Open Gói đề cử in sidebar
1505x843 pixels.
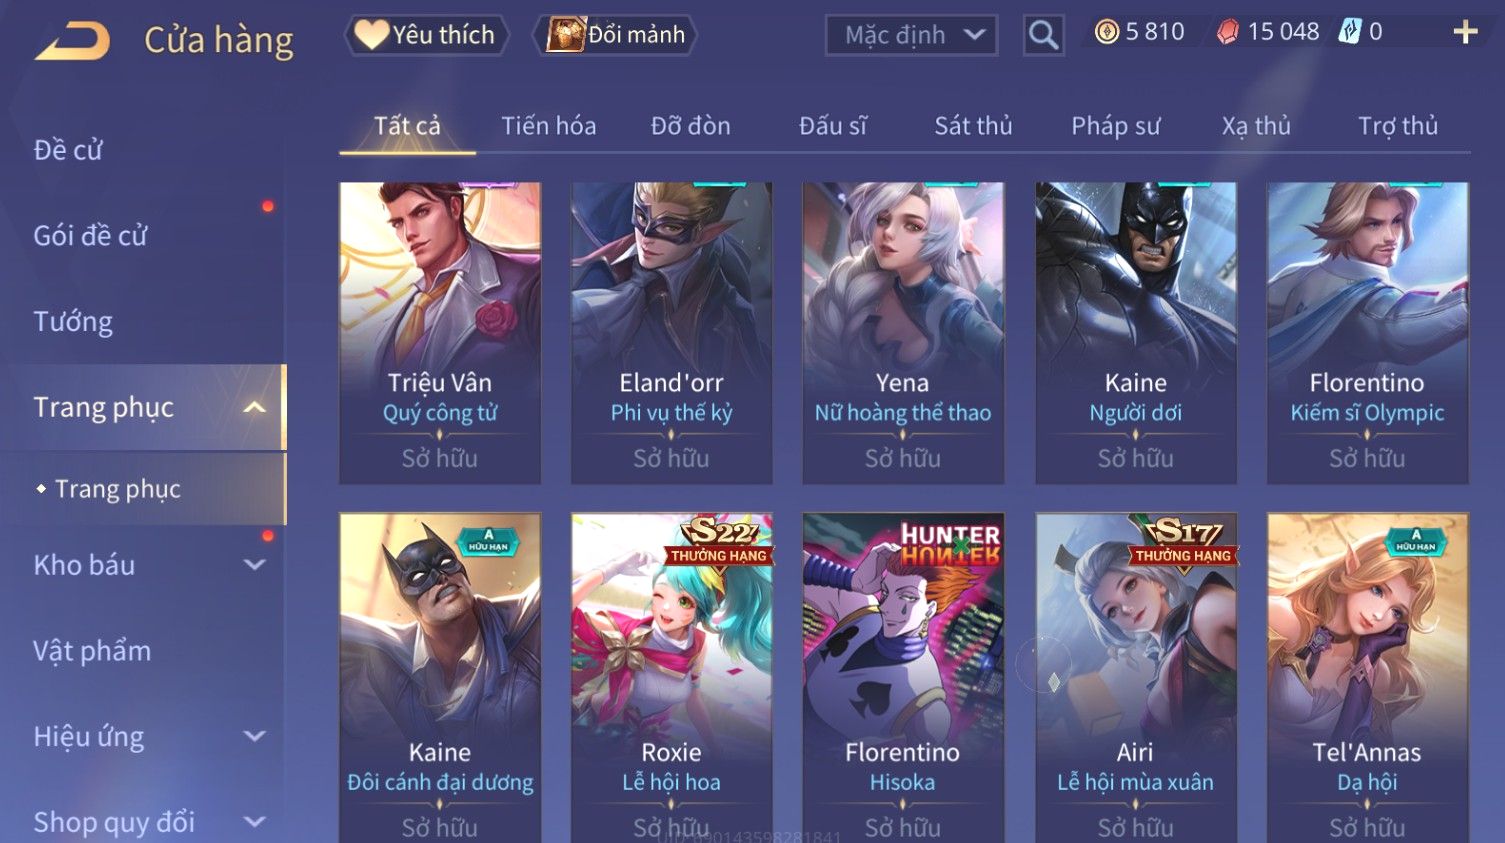point(90,236)
